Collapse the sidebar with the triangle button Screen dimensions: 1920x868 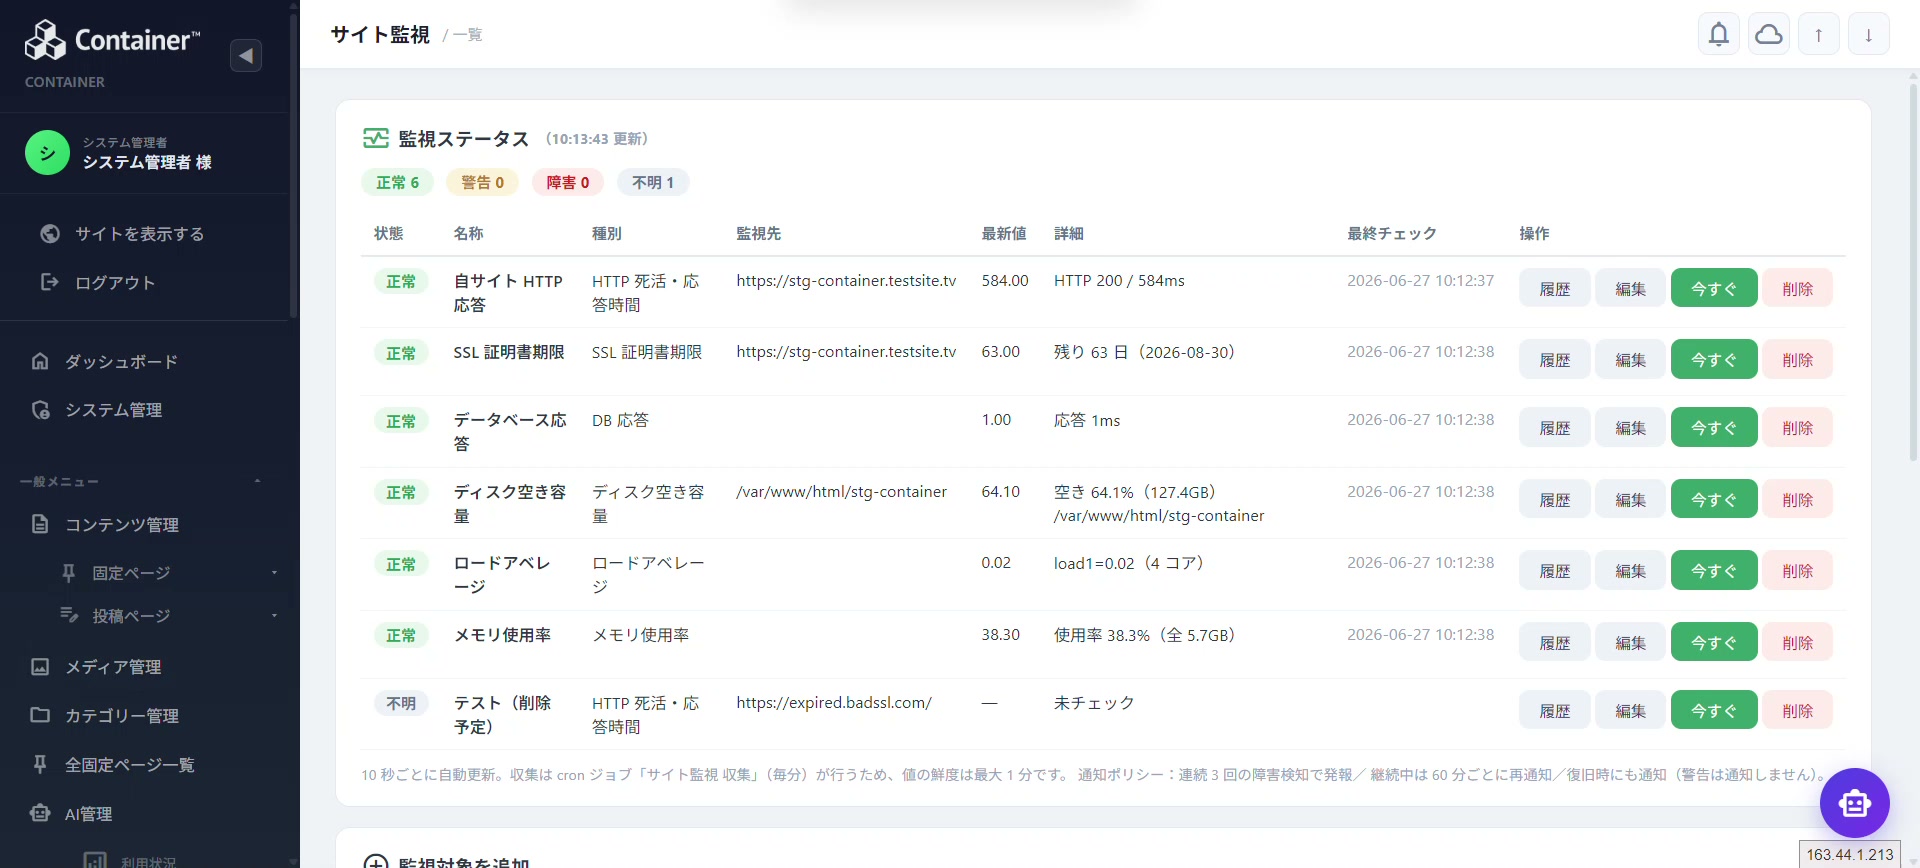point(246,55)
